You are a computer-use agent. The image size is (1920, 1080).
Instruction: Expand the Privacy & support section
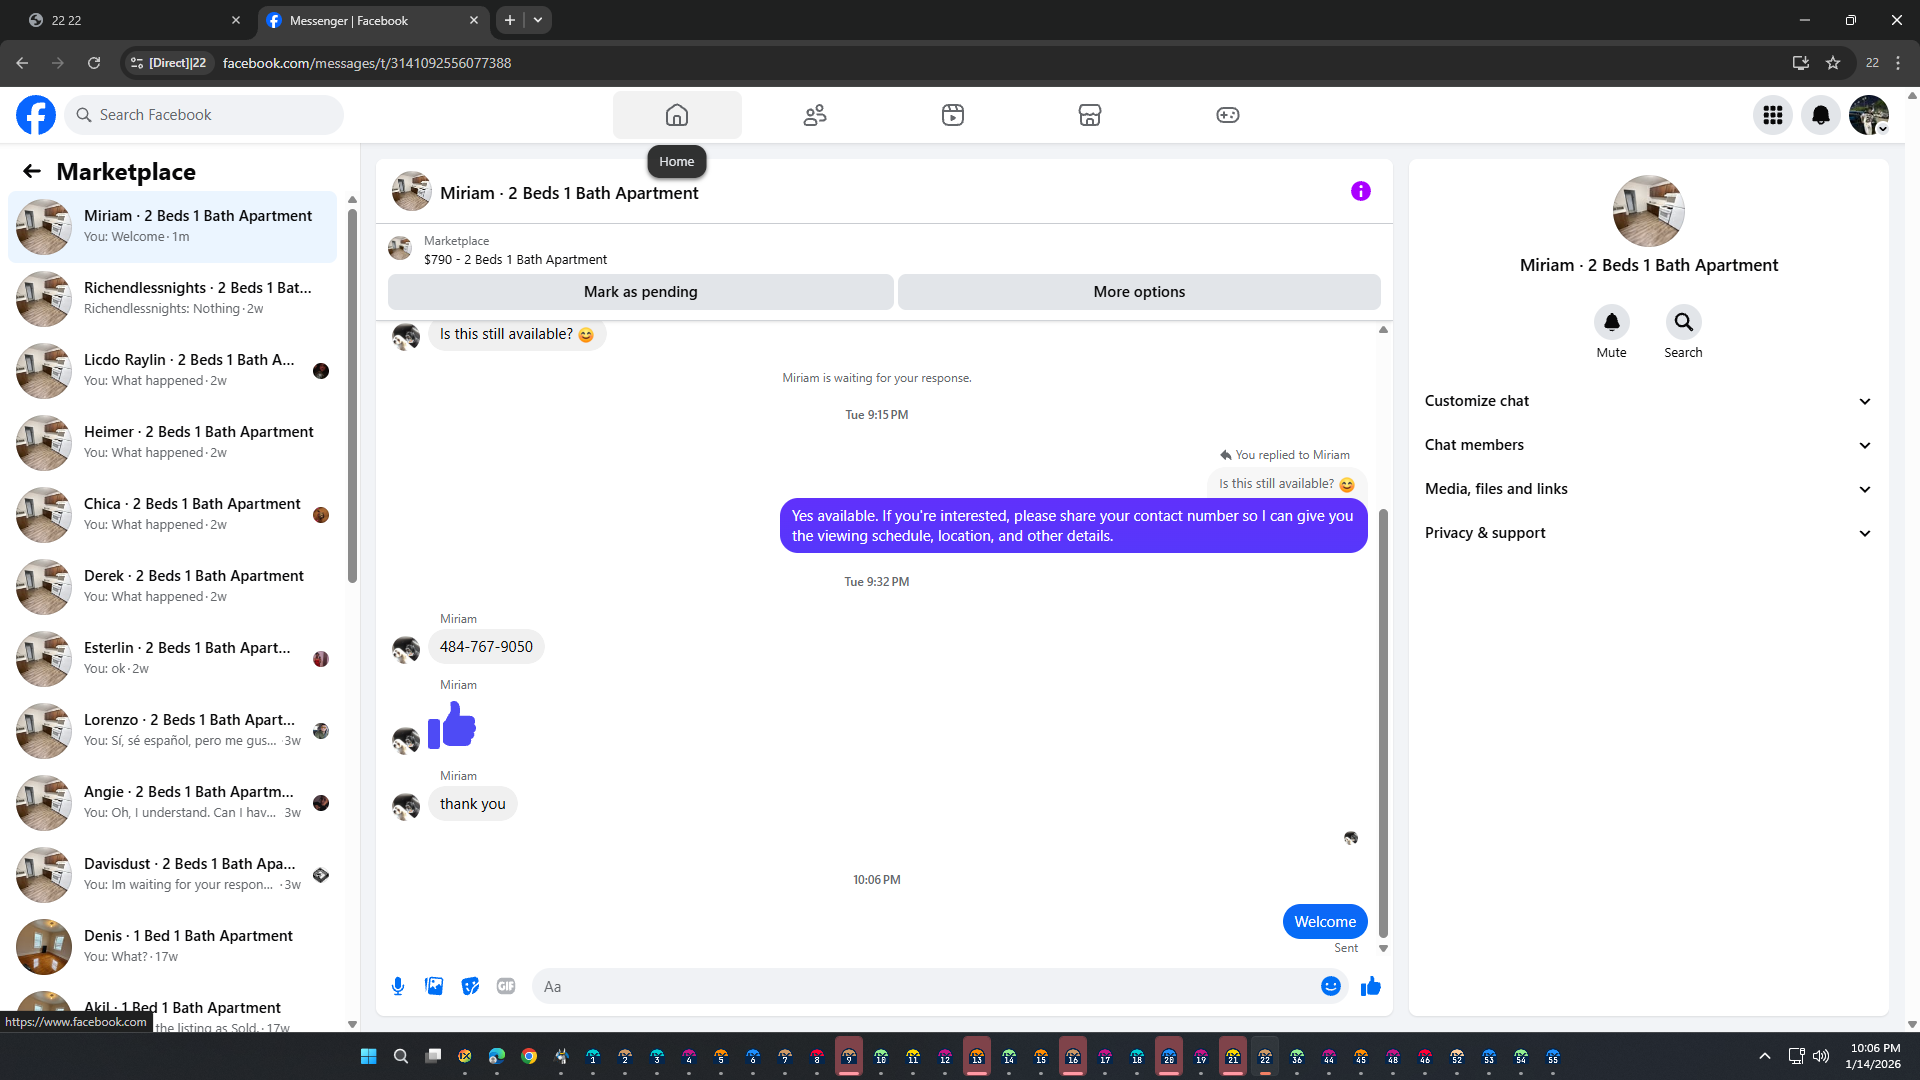(x=1648, y=533)
